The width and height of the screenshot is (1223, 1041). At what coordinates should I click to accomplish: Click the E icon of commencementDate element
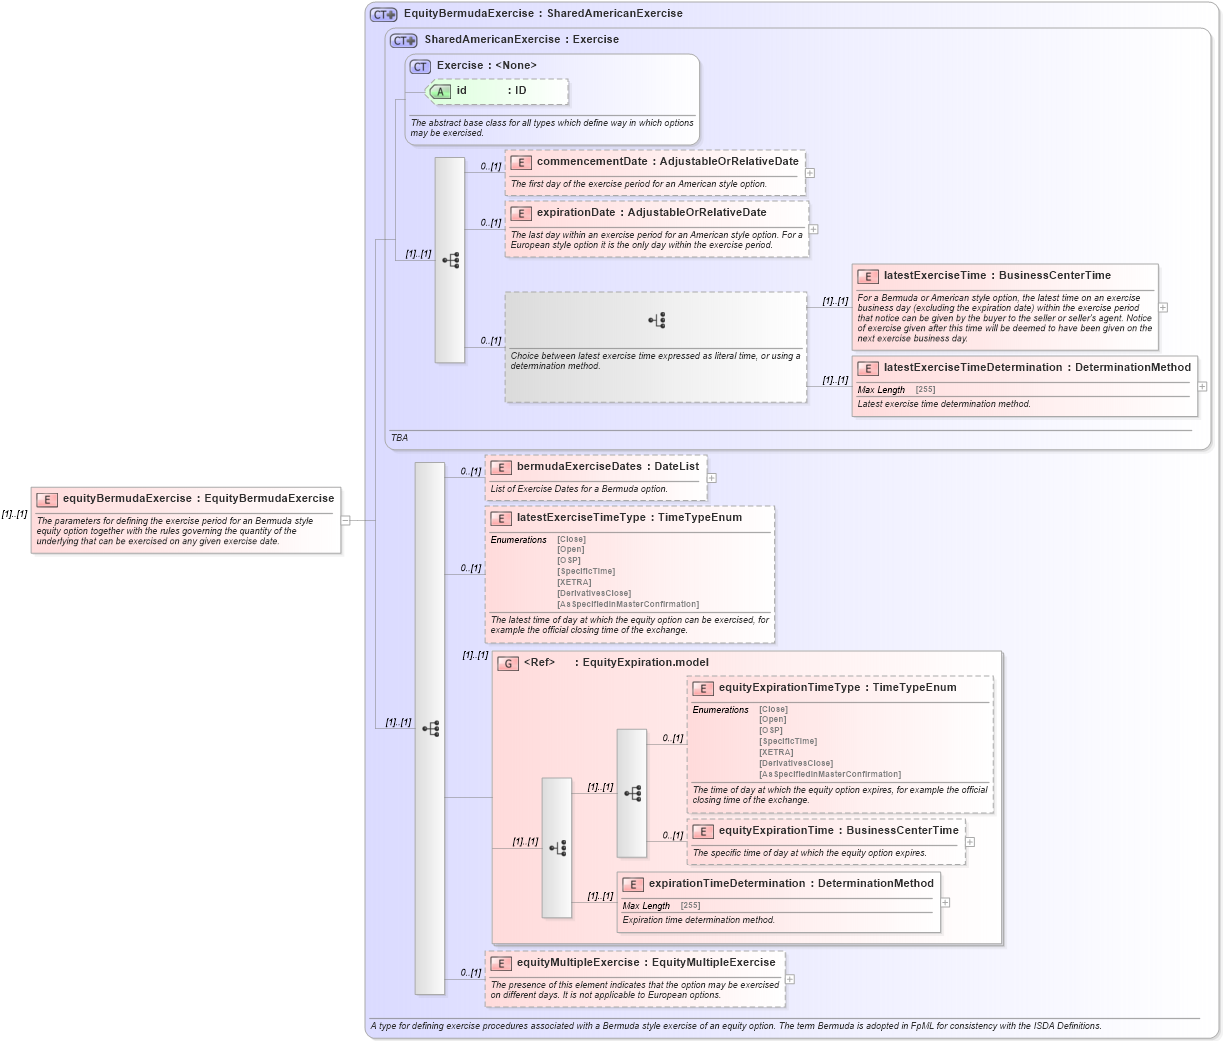[520, 161]
